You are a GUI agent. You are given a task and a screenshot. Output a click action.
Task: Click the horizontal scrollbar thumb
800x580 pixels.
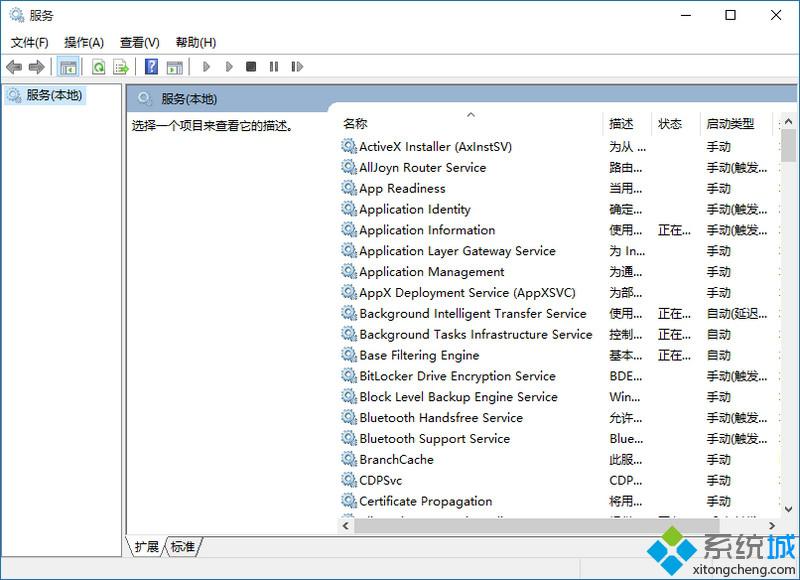coord(536,525)
